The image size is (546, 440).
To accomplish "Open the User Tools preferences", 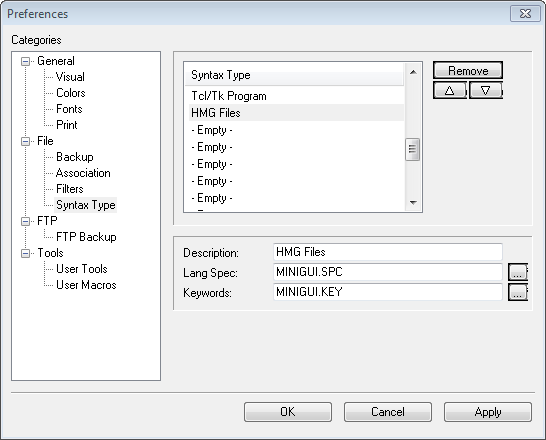I will [81, 269].
